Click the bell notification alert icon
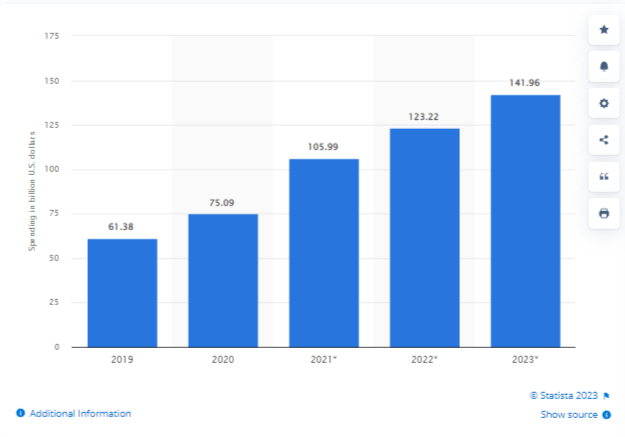Image resolution: width=625 pixels, height=437 pixels. click(x=603, y=66)
